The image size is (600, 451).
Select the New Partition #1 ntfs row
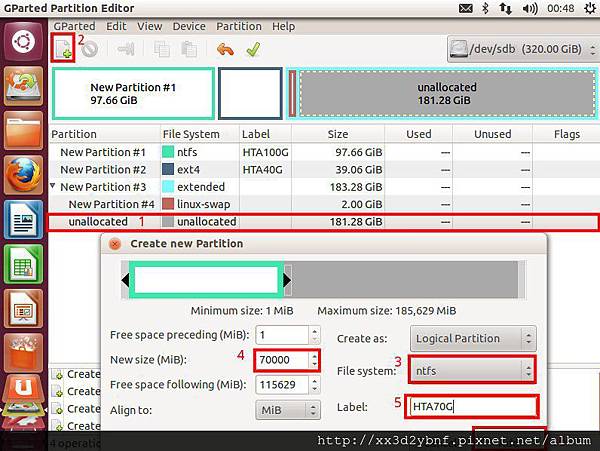click(x=324, y=152)
